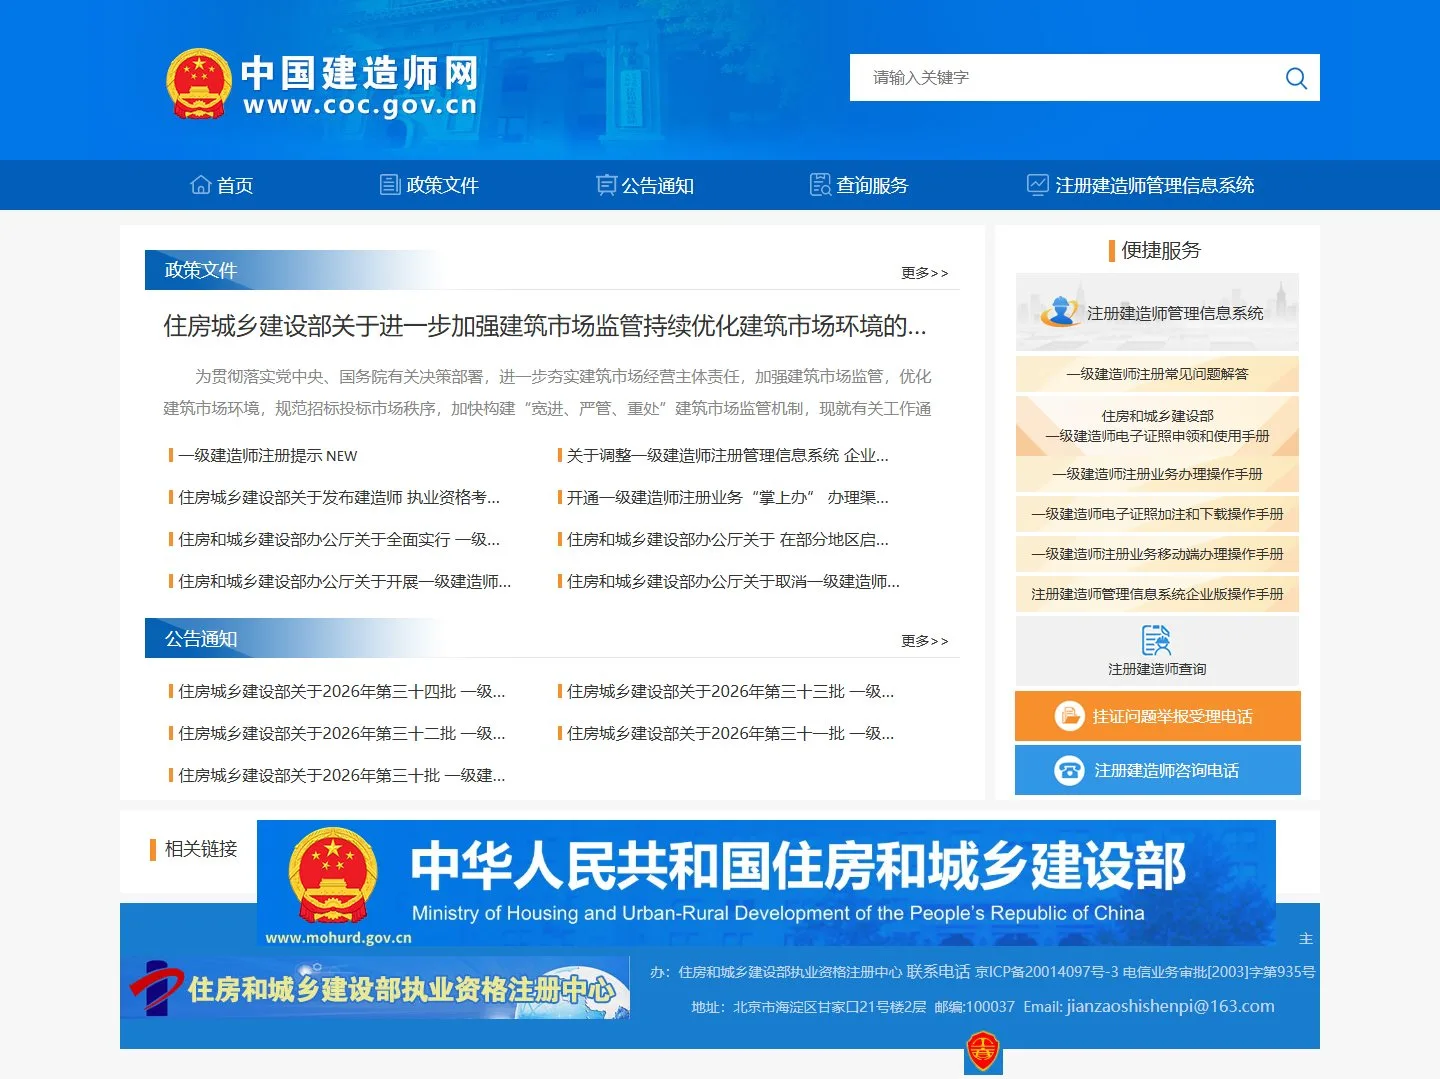Click the search magnifier icon
The height and width of the screenshot is (1079, 1440).
coord(1296,78)
